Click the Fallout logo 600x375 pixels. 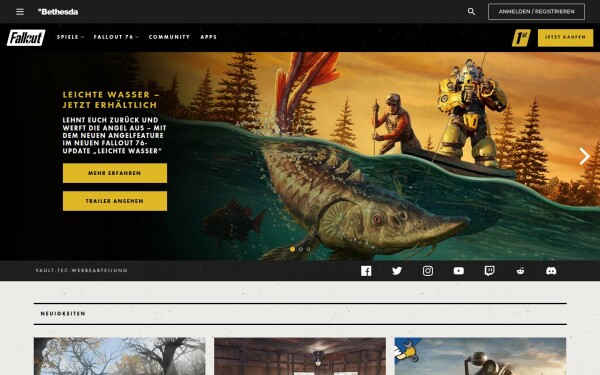[x=26, y=38]
